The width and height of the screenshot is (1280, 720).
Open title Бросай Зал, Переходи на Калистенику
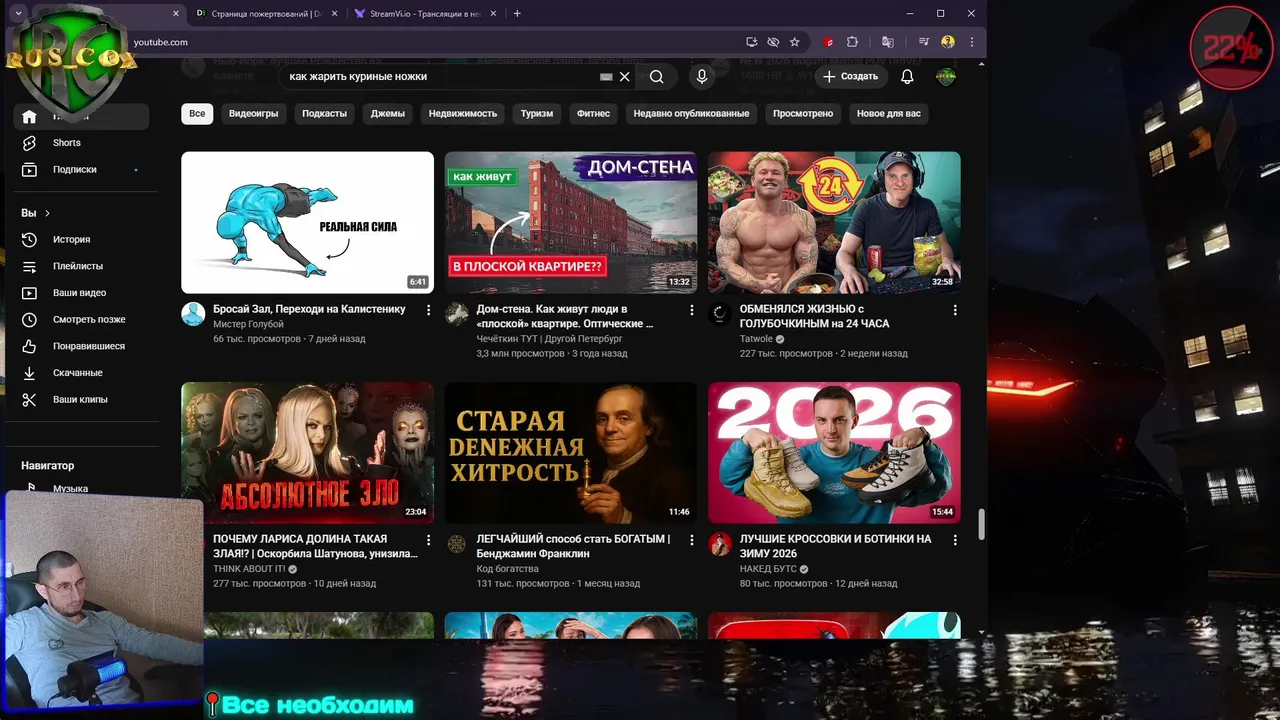309,309
